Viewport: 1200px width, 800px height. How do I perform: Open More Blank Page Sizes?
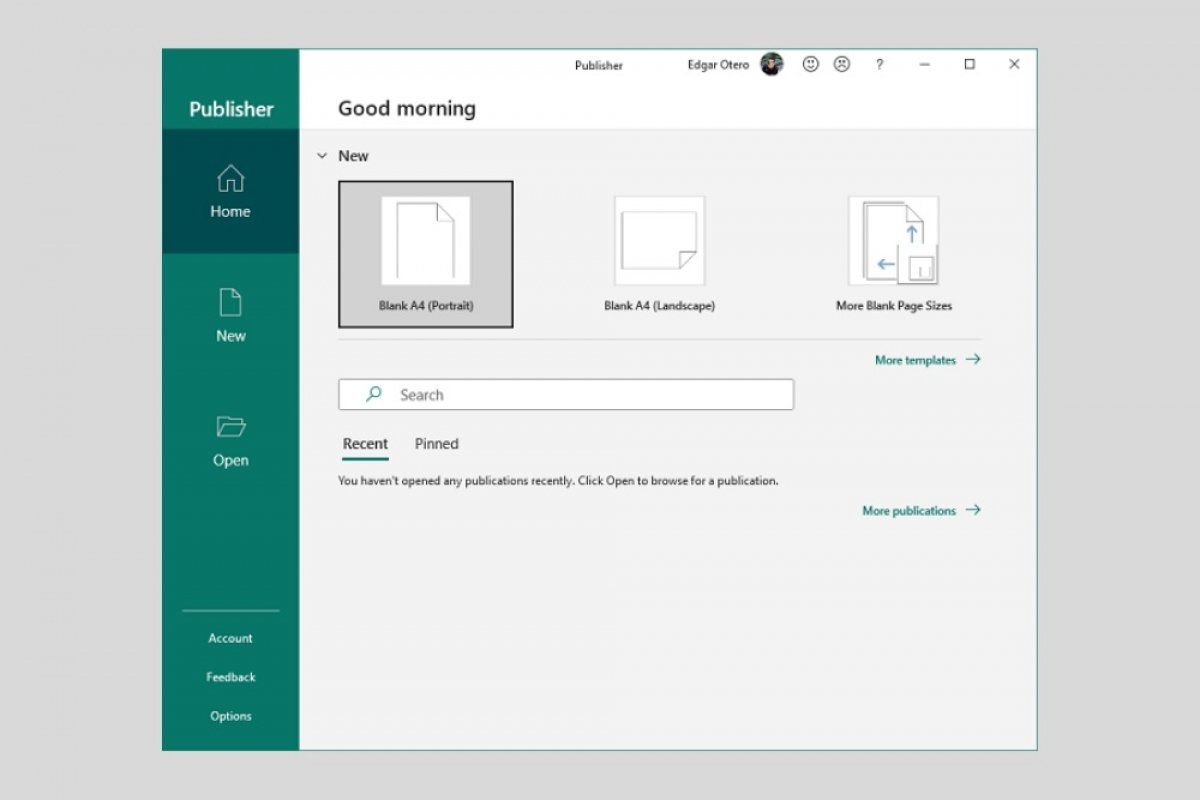[x=894, y=254]
